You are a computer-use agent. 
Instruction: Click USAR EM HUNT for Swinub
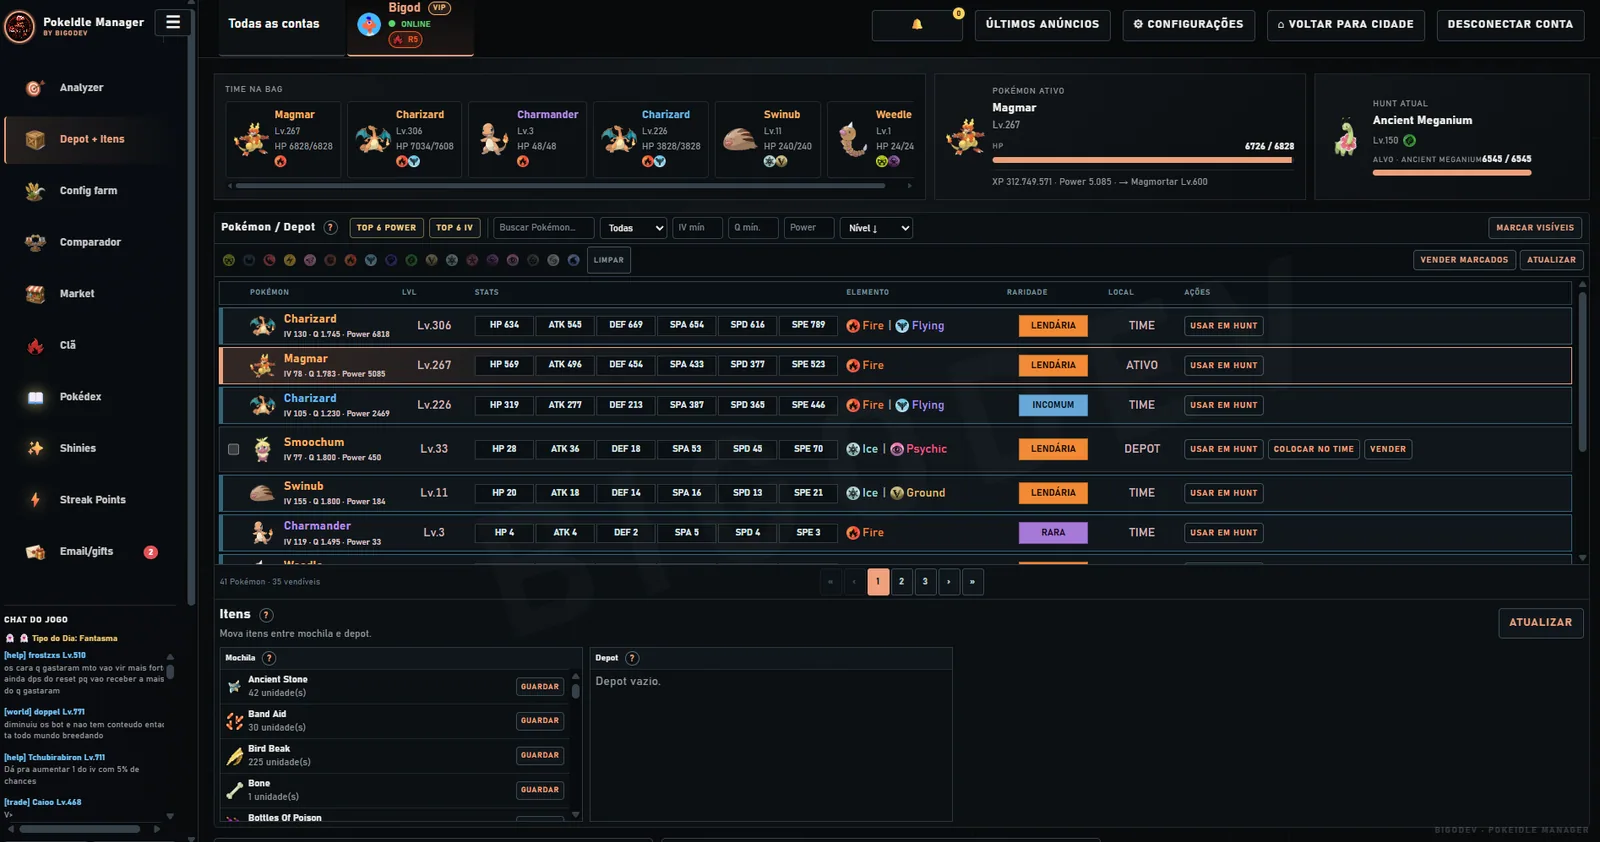(x=1224, y=493)
